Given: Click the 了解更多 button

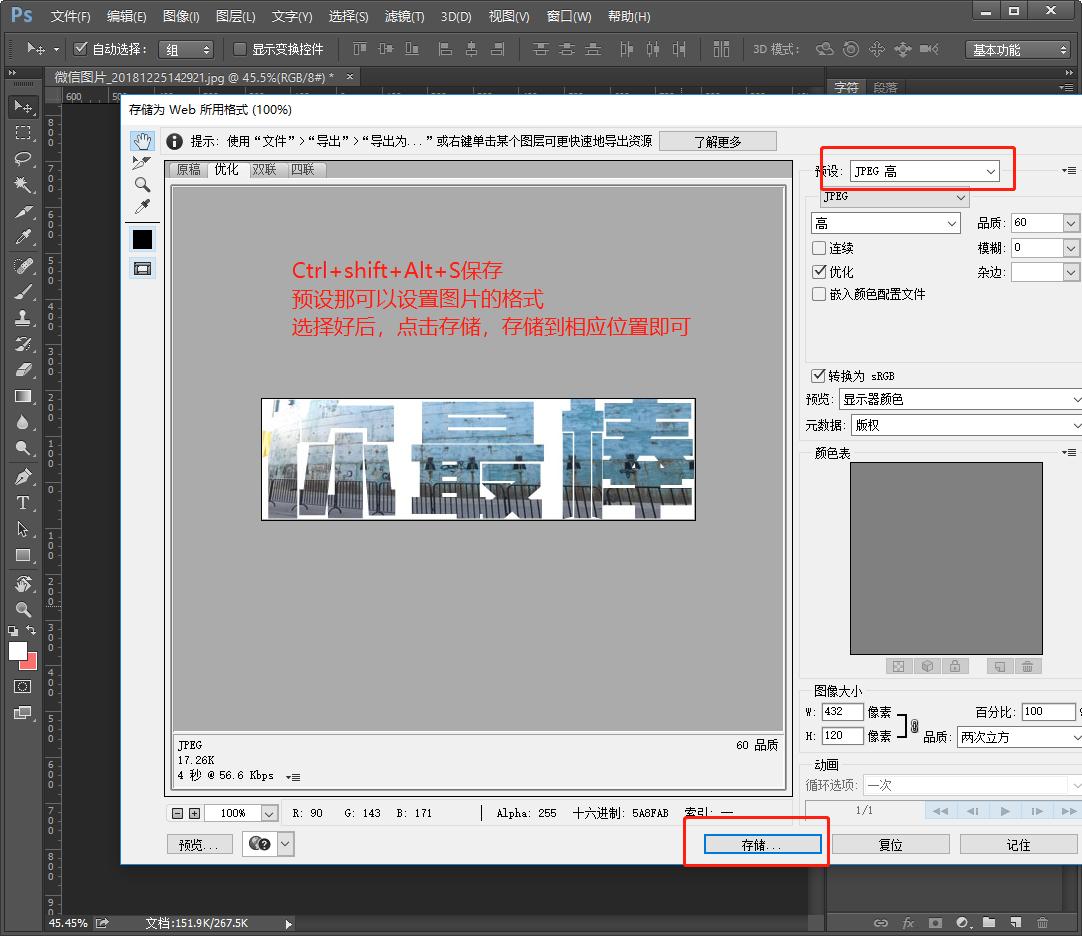Looking at the screenshot, I should coord(717,141).
